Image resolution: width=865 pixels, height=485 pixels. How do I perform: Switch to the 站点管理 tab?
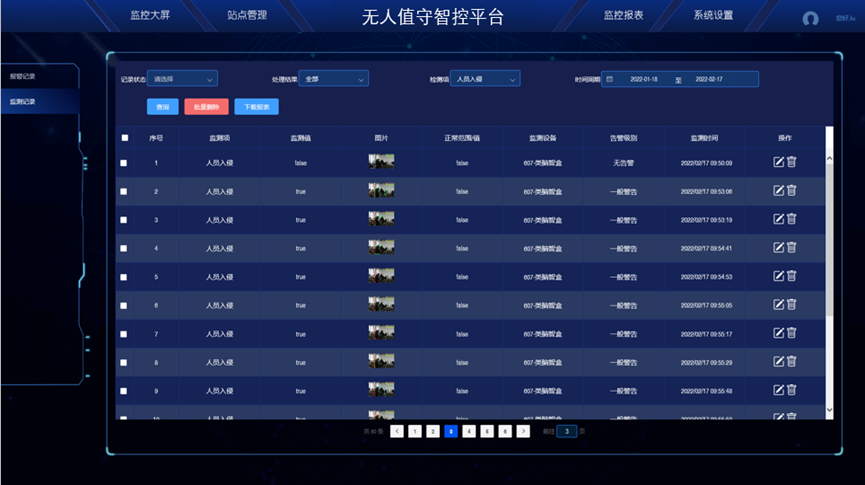point(247,16)
